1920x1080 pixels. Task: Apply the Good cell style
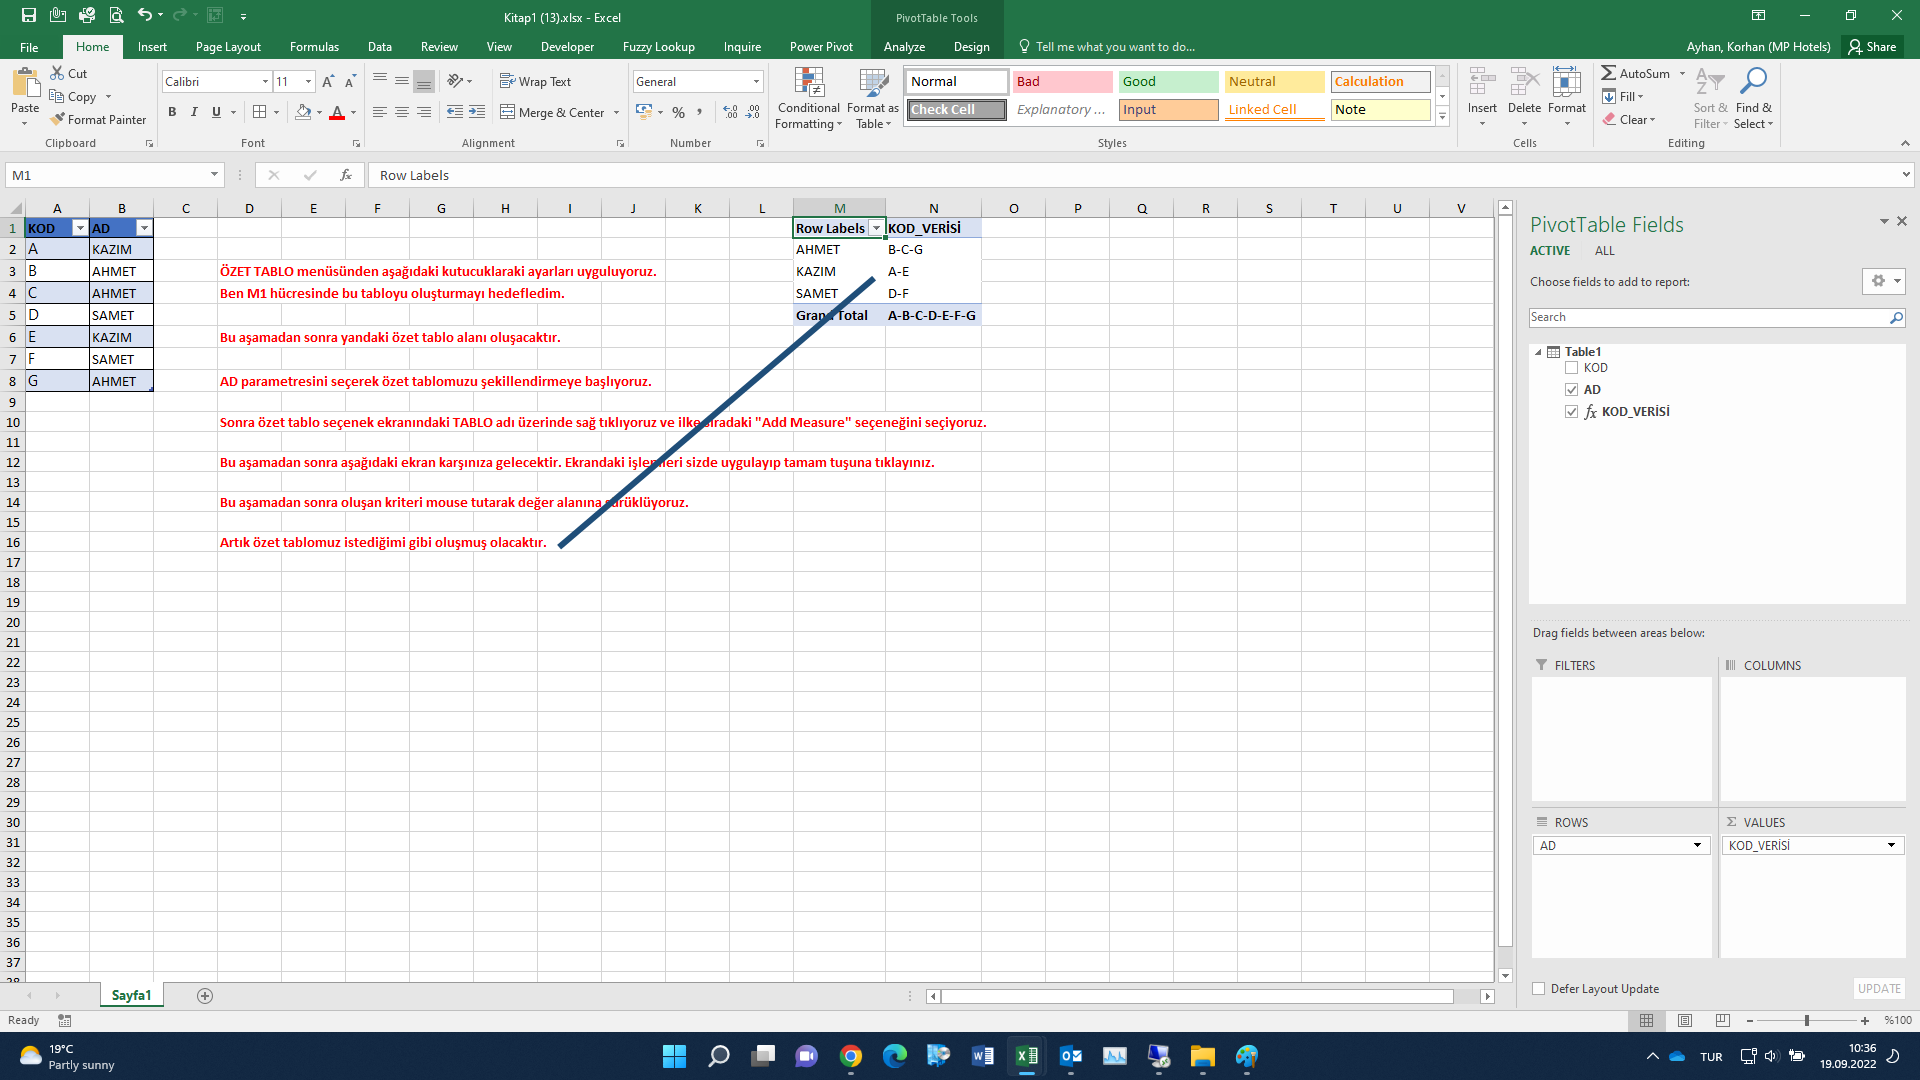(x=1168, y=82)
